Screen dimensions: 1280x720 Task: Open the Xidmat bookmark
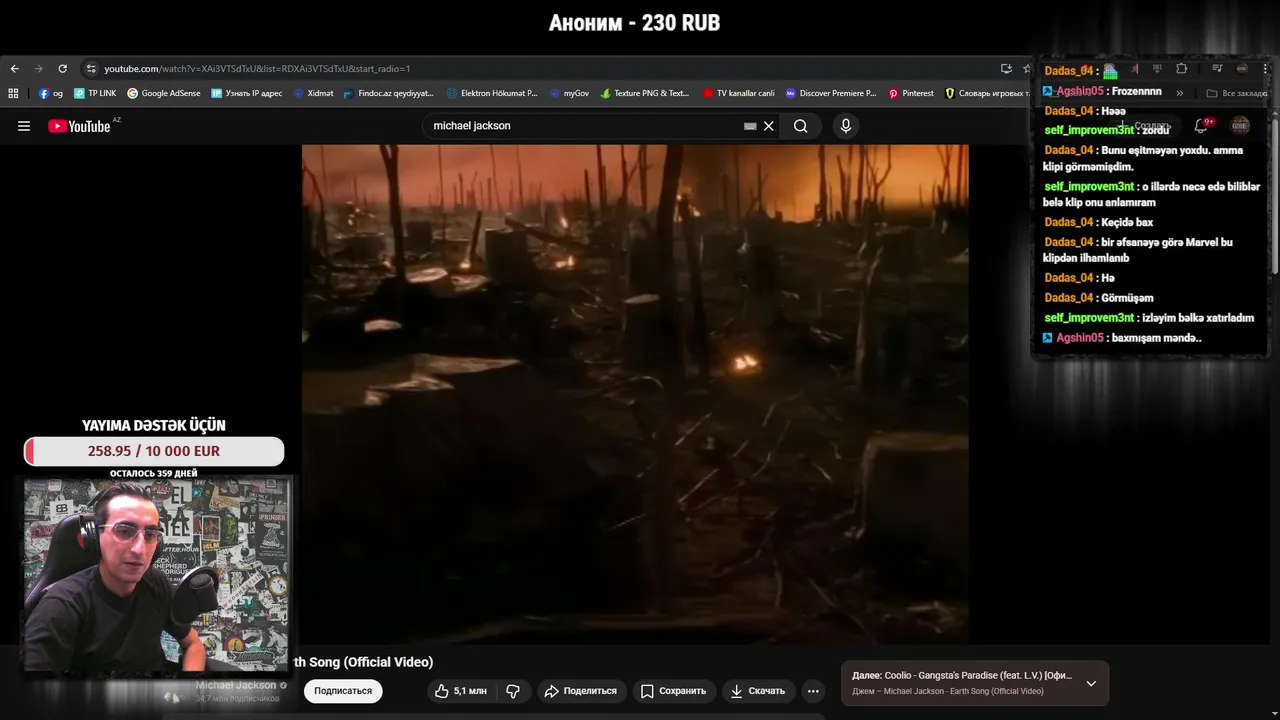point(313,93)
